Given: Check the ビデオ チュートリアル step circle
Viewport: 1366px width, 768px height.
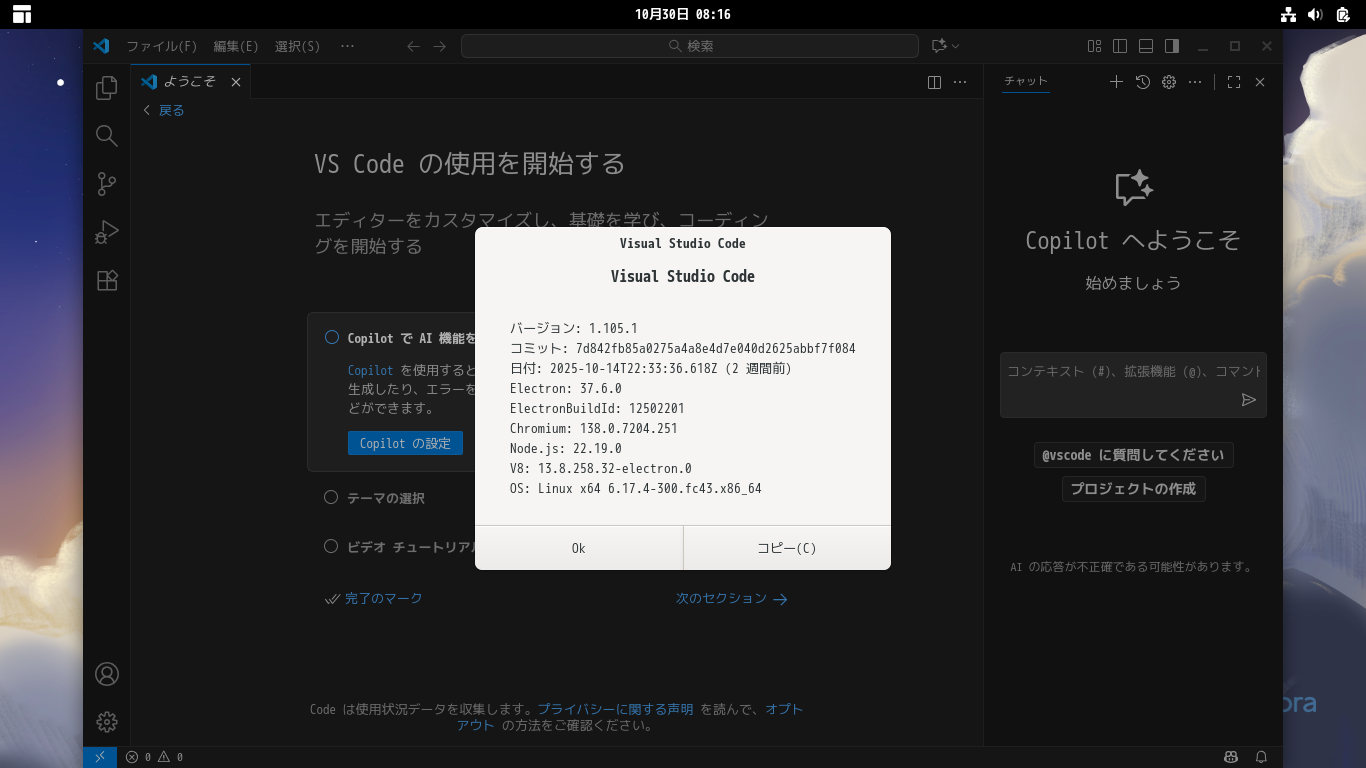Looking at the screenshot, I should click(331, 546).
